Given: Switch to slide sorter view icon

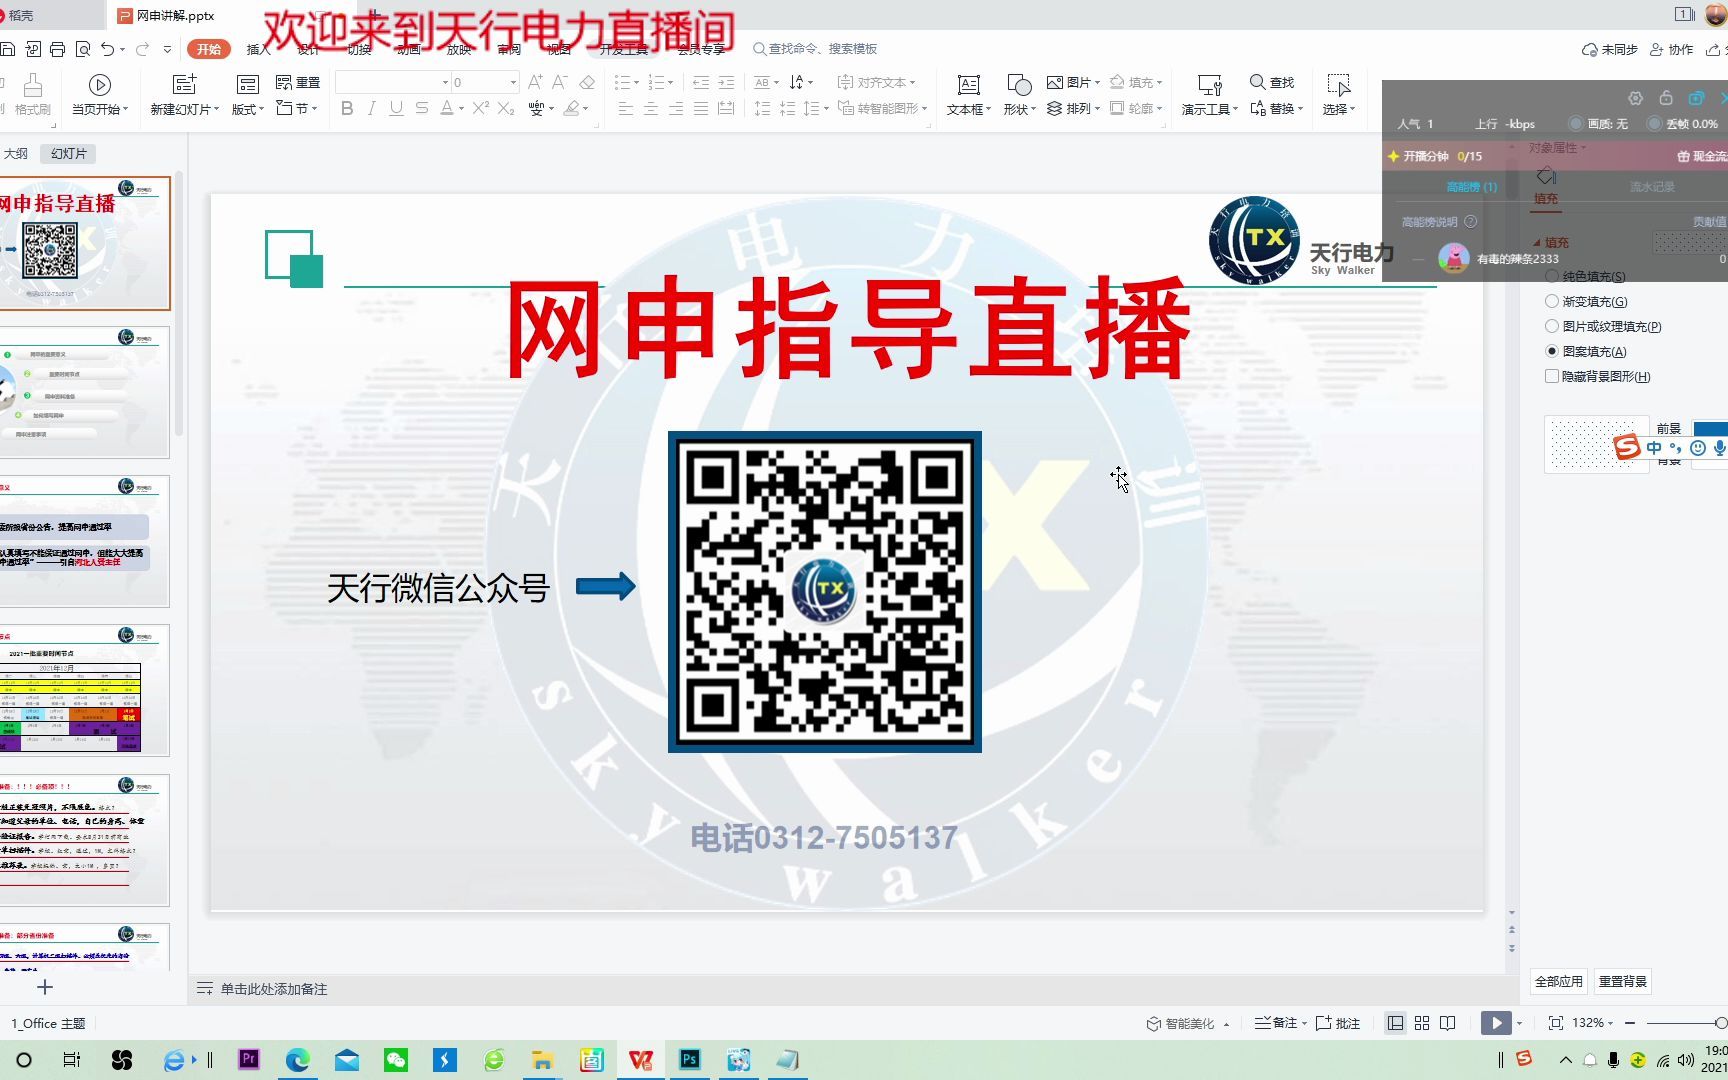Looking at the screenshot, I should click(1422, 1023).
